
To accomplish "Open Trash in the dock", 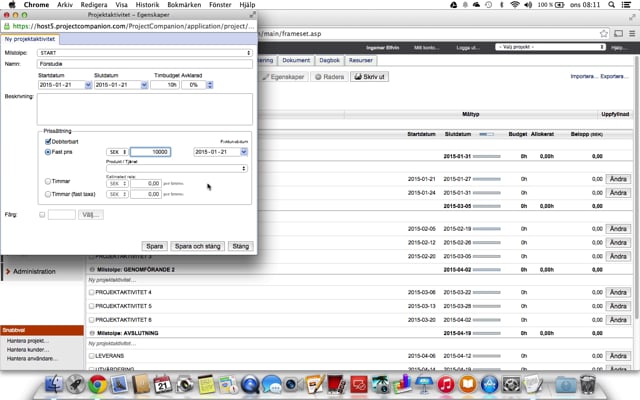I will pos(587,384).
